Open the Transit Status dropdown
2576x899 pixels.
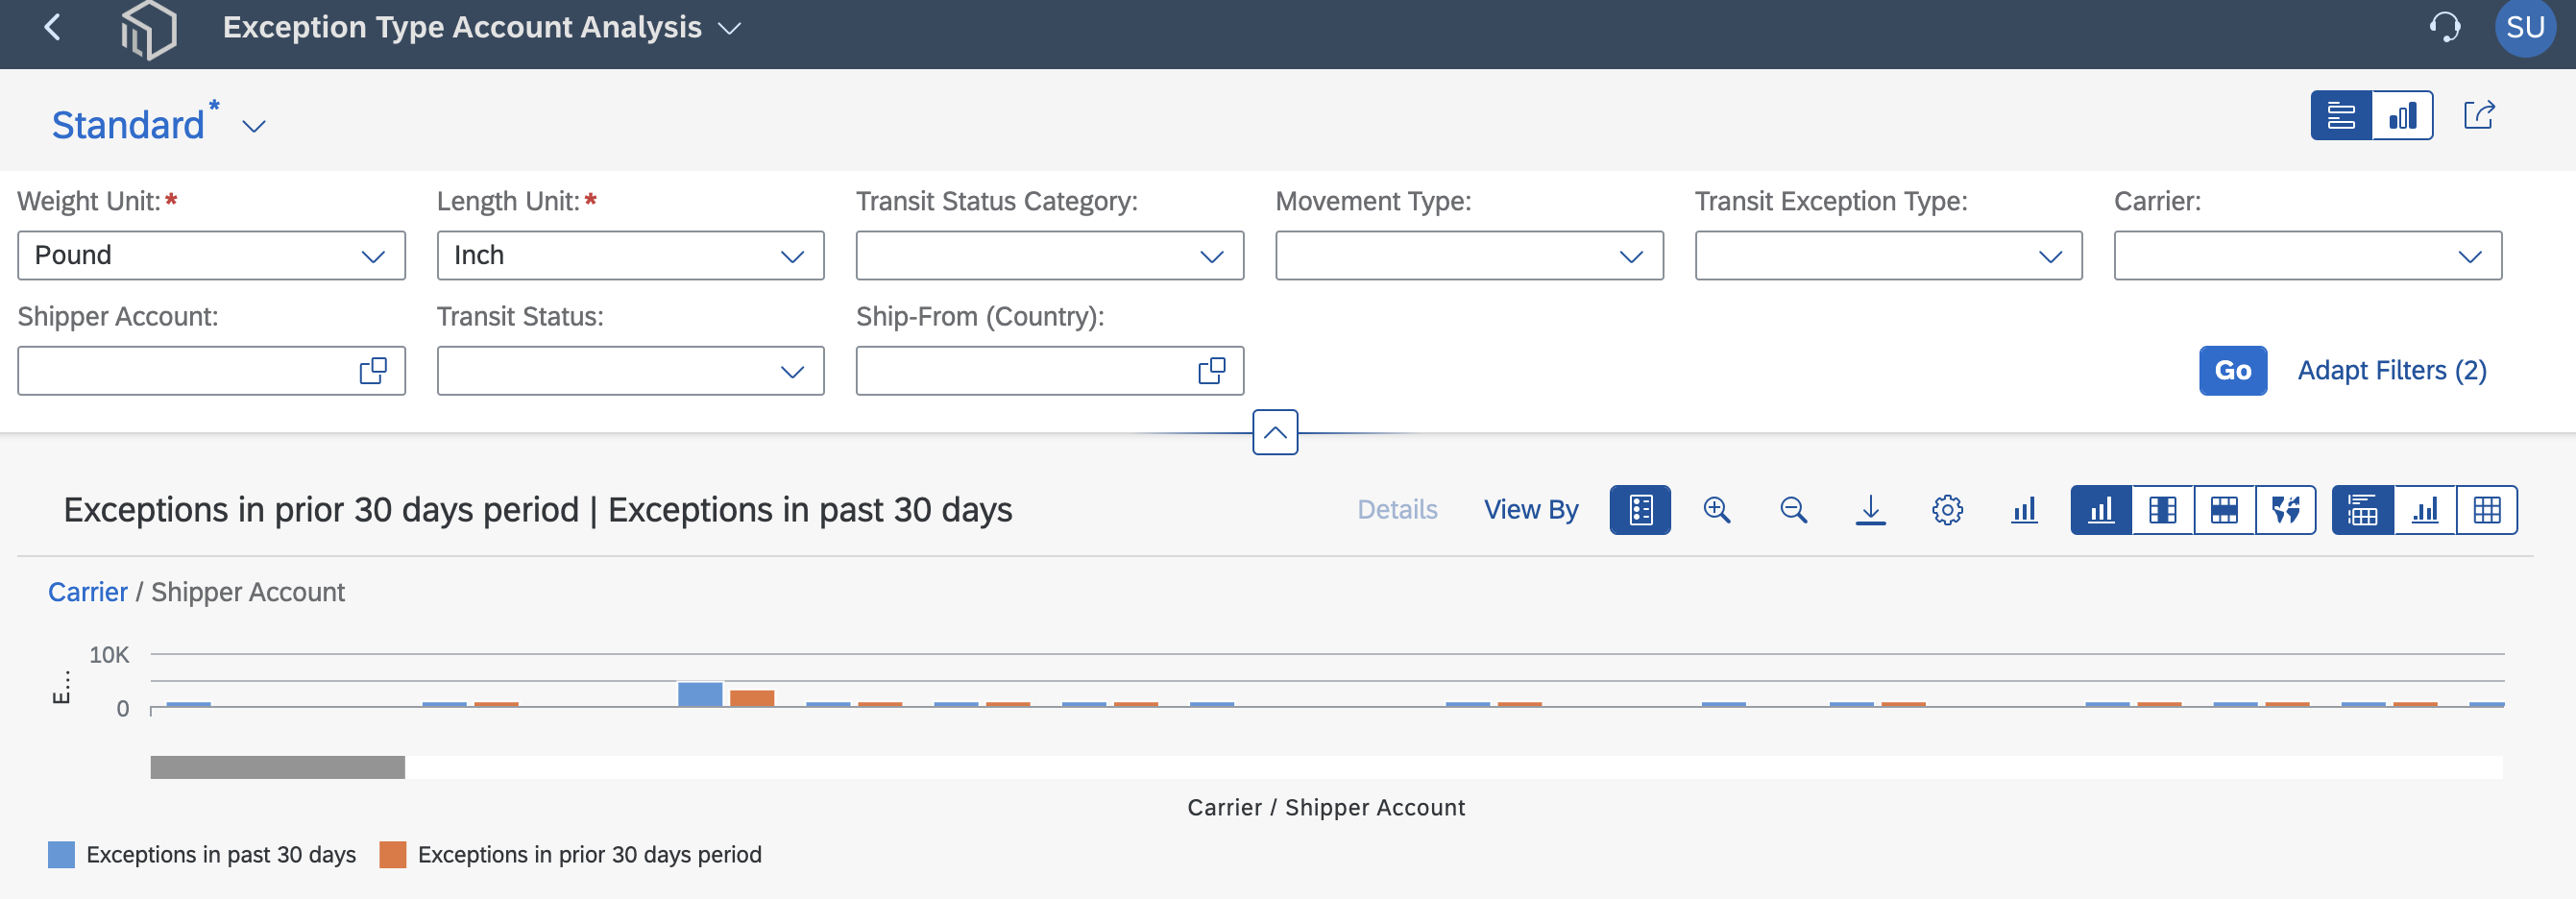pyautogui.click(x=792, y=371)
